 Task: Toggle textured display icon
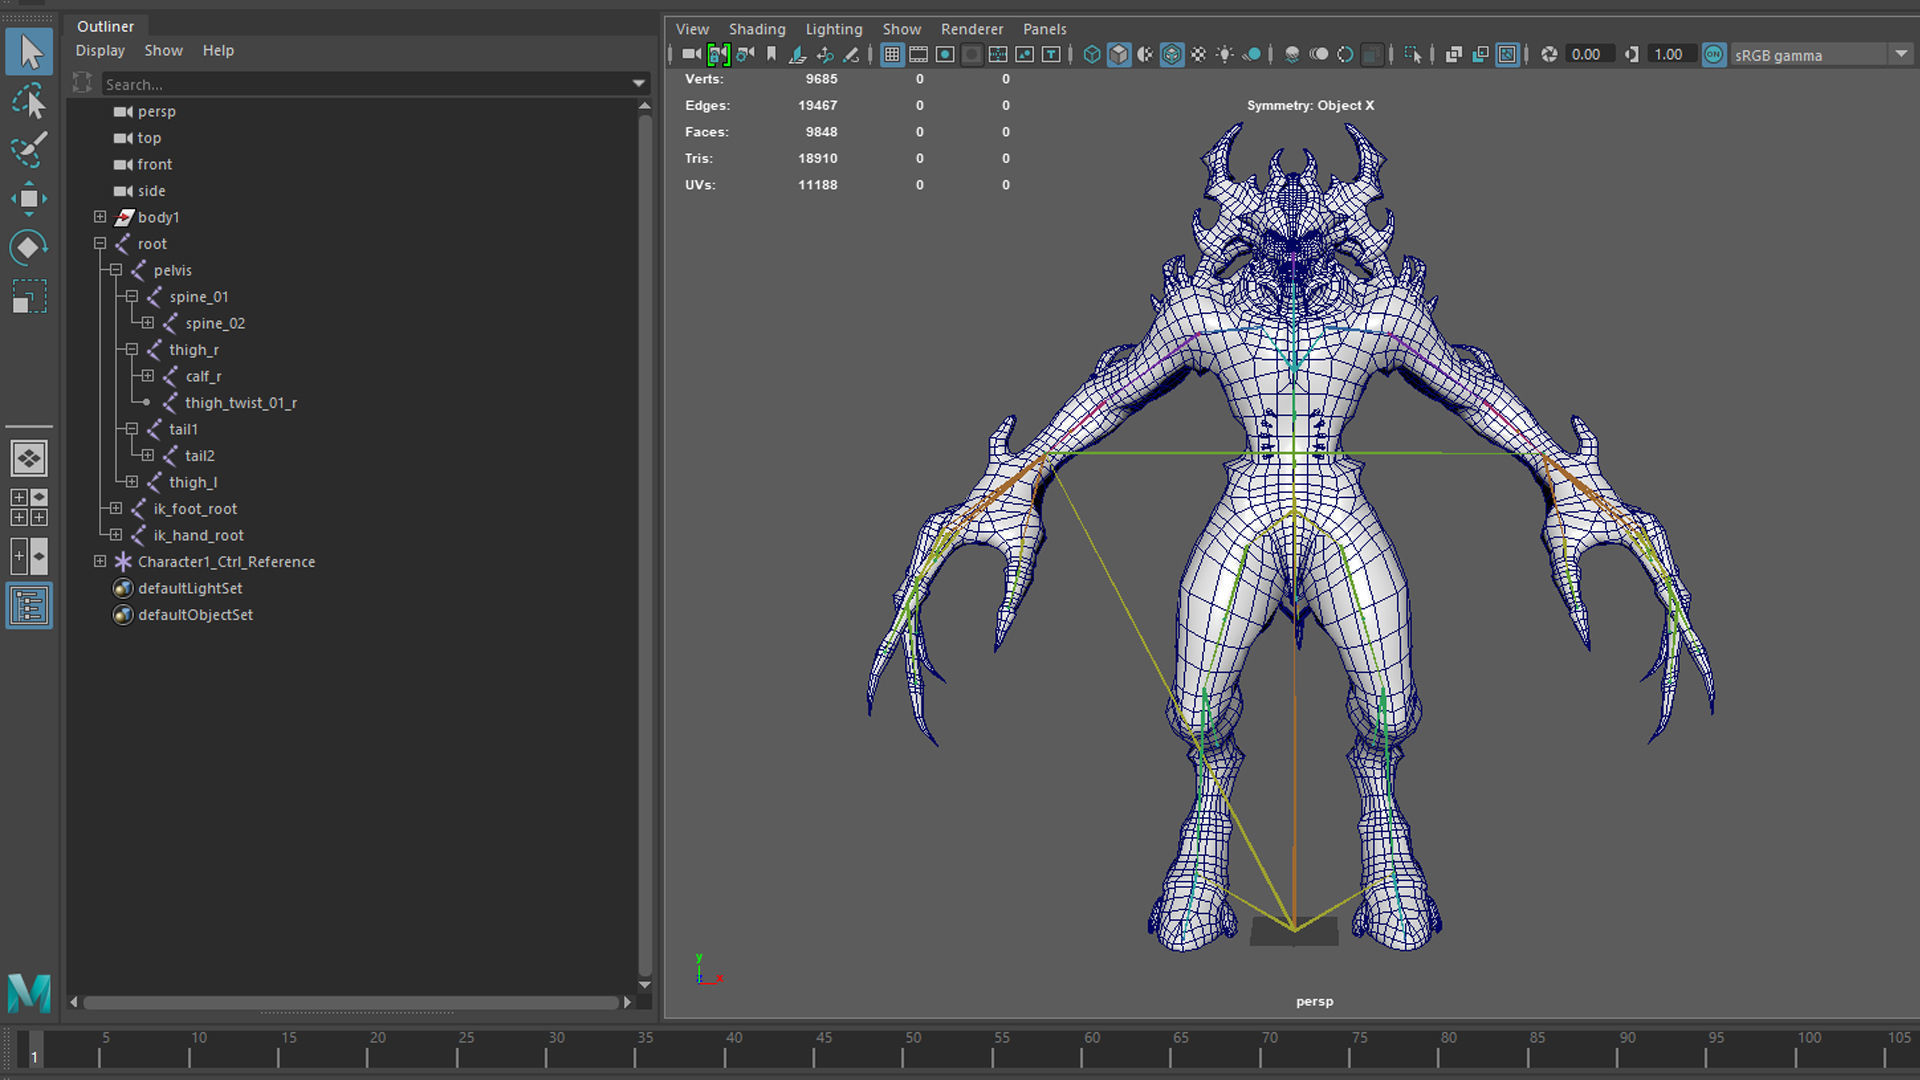click(x=1198, y=54)
